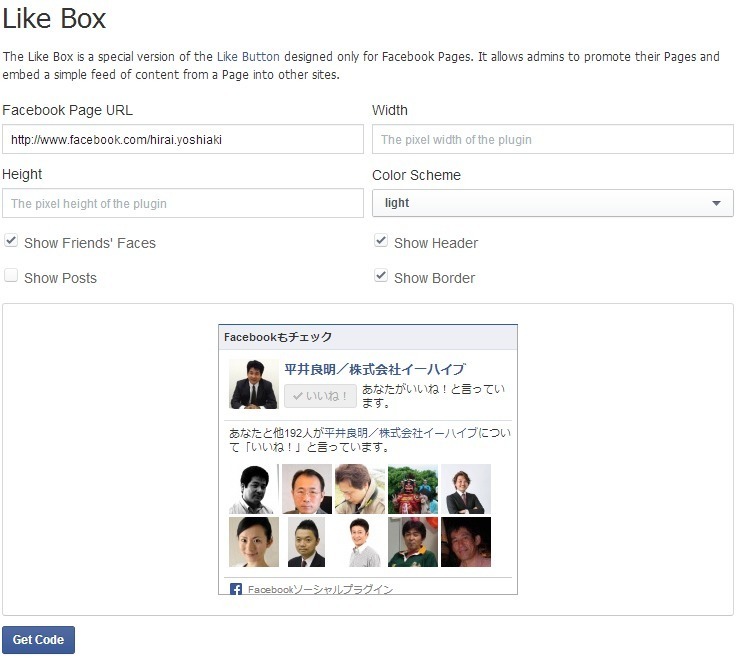Click the Get Code button

click(x=38, y=640)
